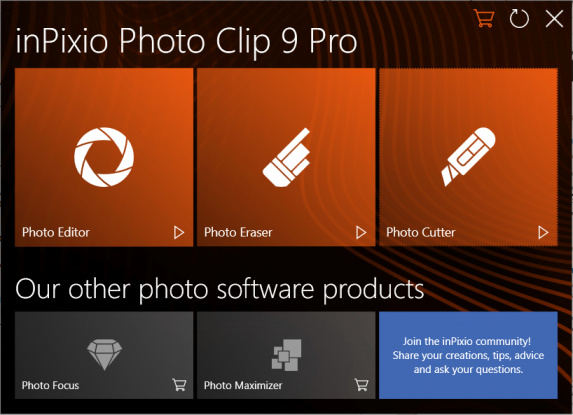573x415 pixels.
Task: Click the camera aperture icon
Action: 104,157
